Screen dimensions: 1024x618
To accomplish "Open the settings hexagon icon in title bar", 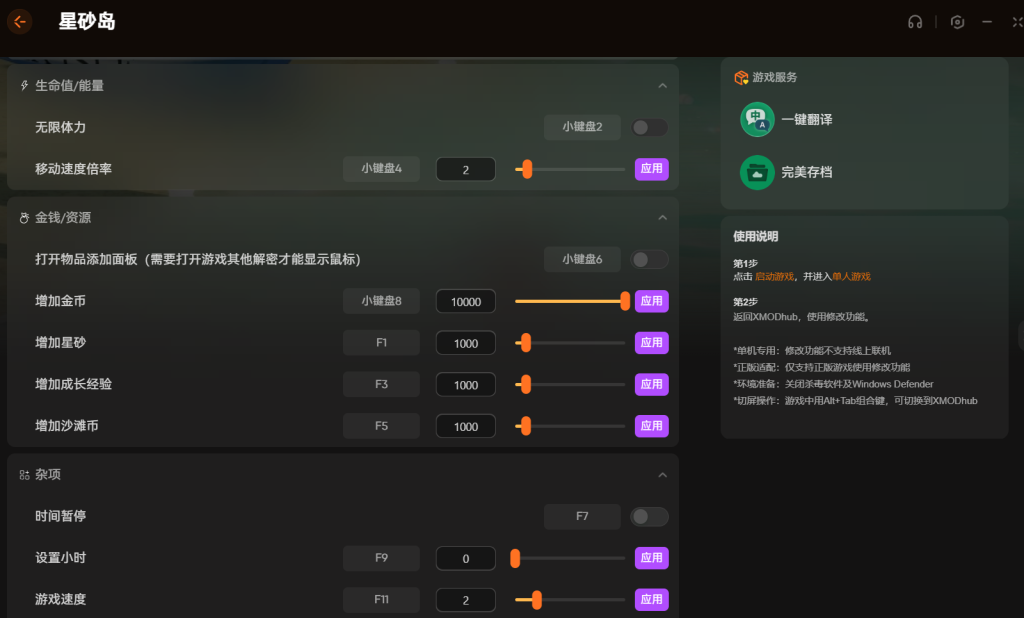I will [957, 22].
